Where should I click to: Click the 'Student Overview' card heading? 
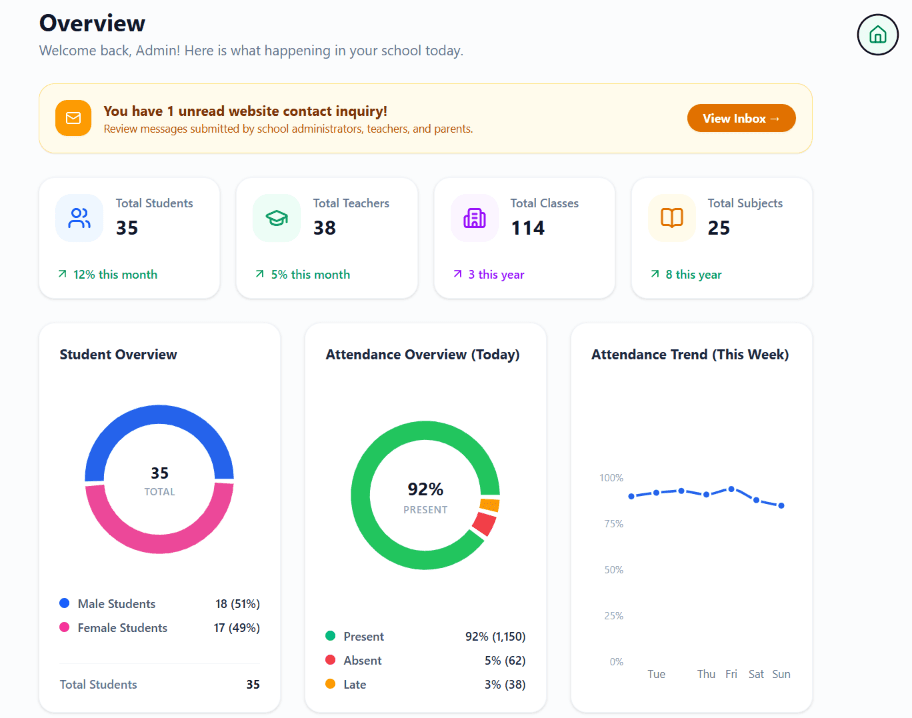pyautogui.click(x=118, y=354)
